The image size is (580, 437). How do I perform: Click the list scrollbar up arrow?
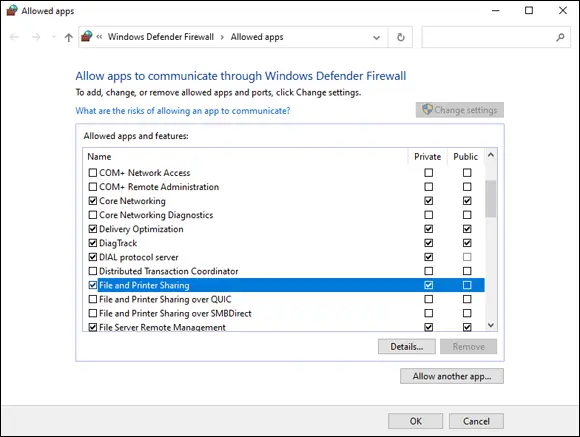pyautogui.click(x=491, y=155)
